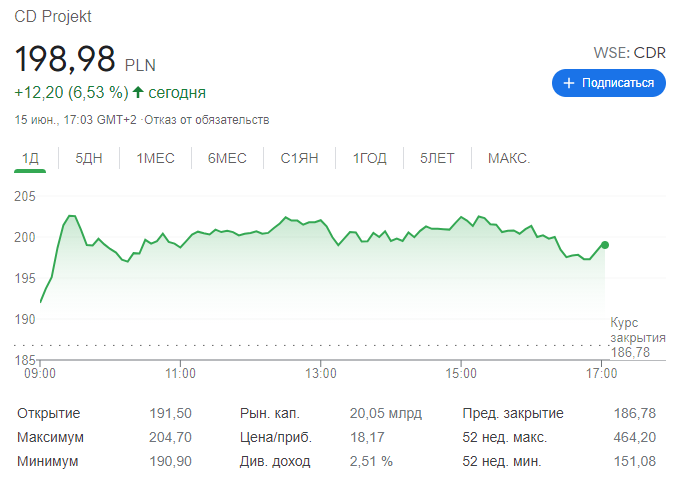Click the 13:00 time axis label
This screenshot has height=504, width=690.
[x=321, y=373]
